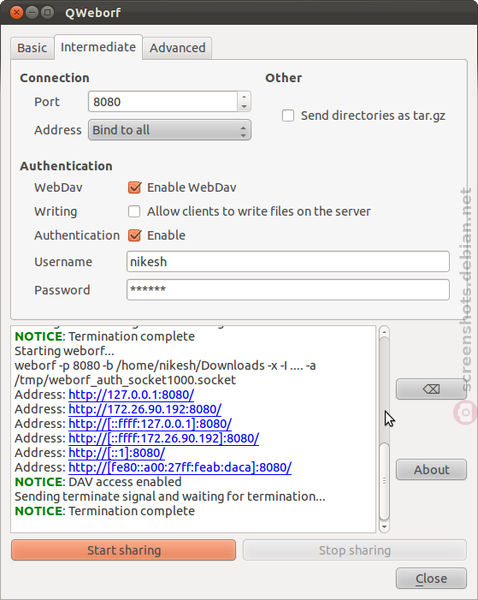Decrease port number with down arrow

[244, 106]
